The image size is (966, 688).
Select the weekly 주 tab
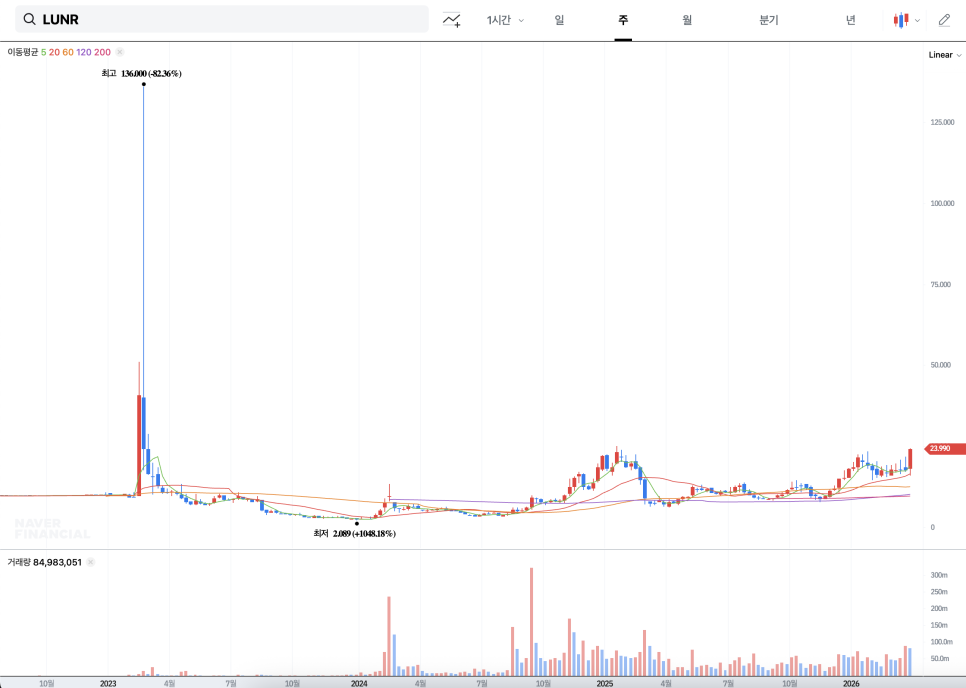(623, 20)
